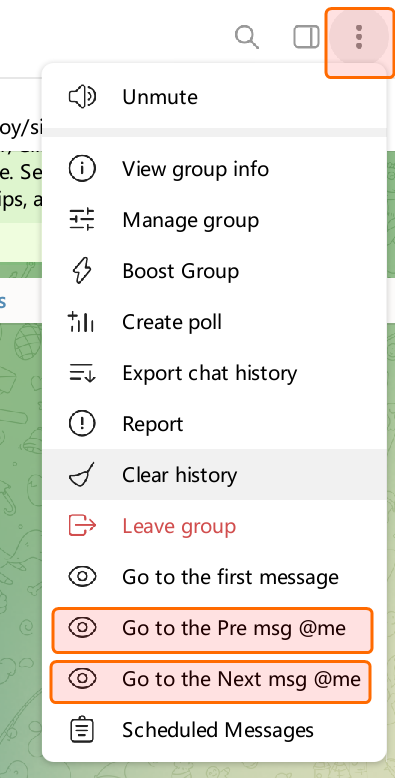395x778 pixels.
Task: Open Scheduled Messages
Action: (x=214, y=730)
